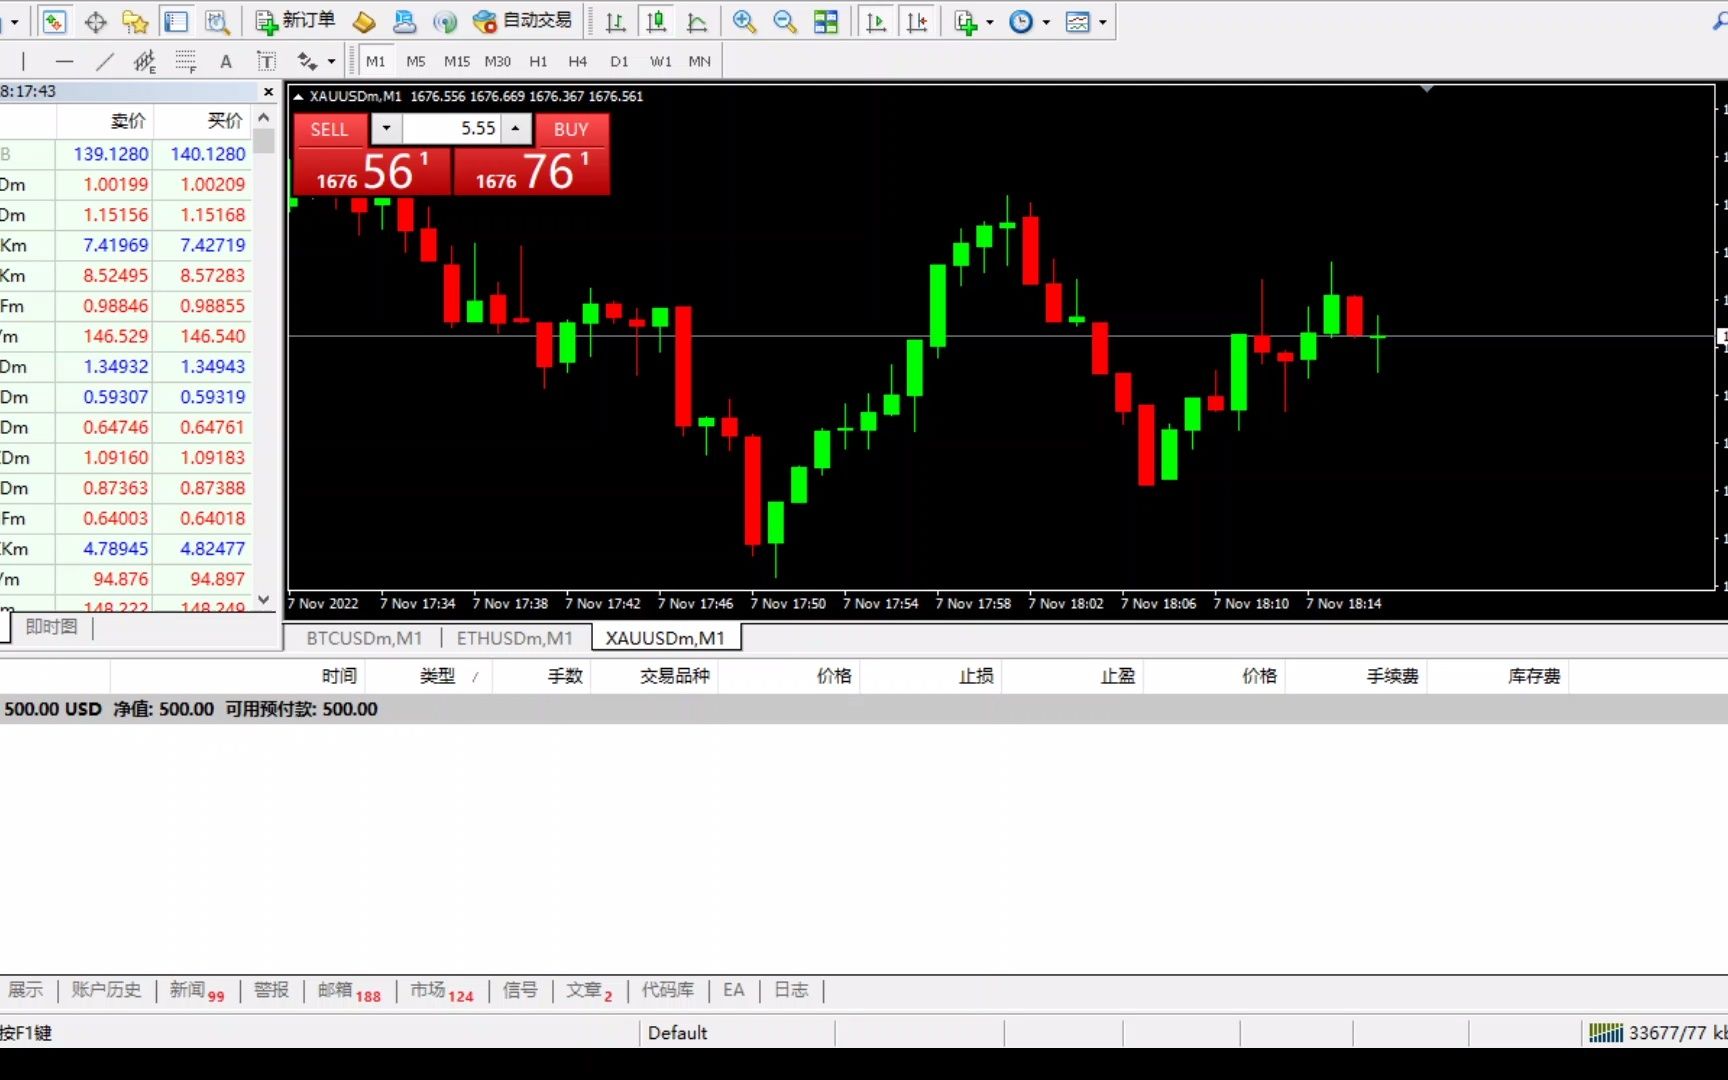Screen dimensions: 1728x1080
Task: Click the clock periods icon
Action: point(1021,21)
